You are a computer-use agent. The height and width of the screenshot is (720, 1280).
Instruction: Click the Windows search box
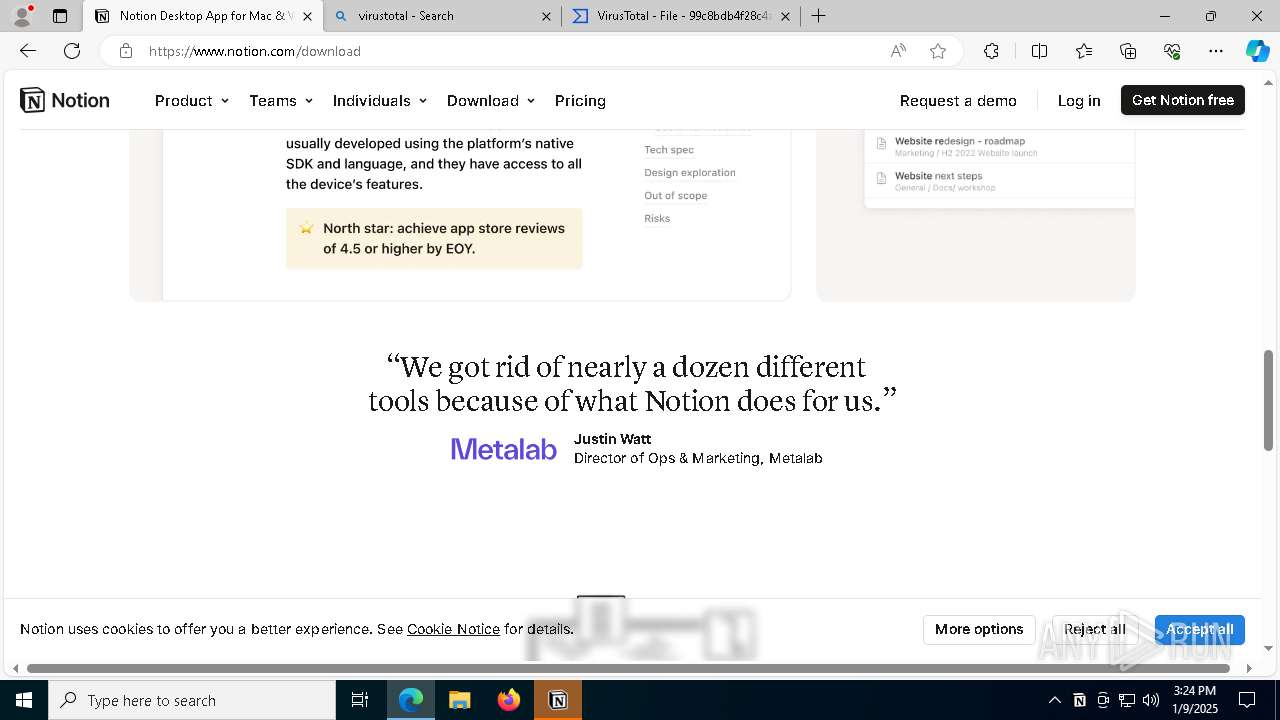coord(192,700)
